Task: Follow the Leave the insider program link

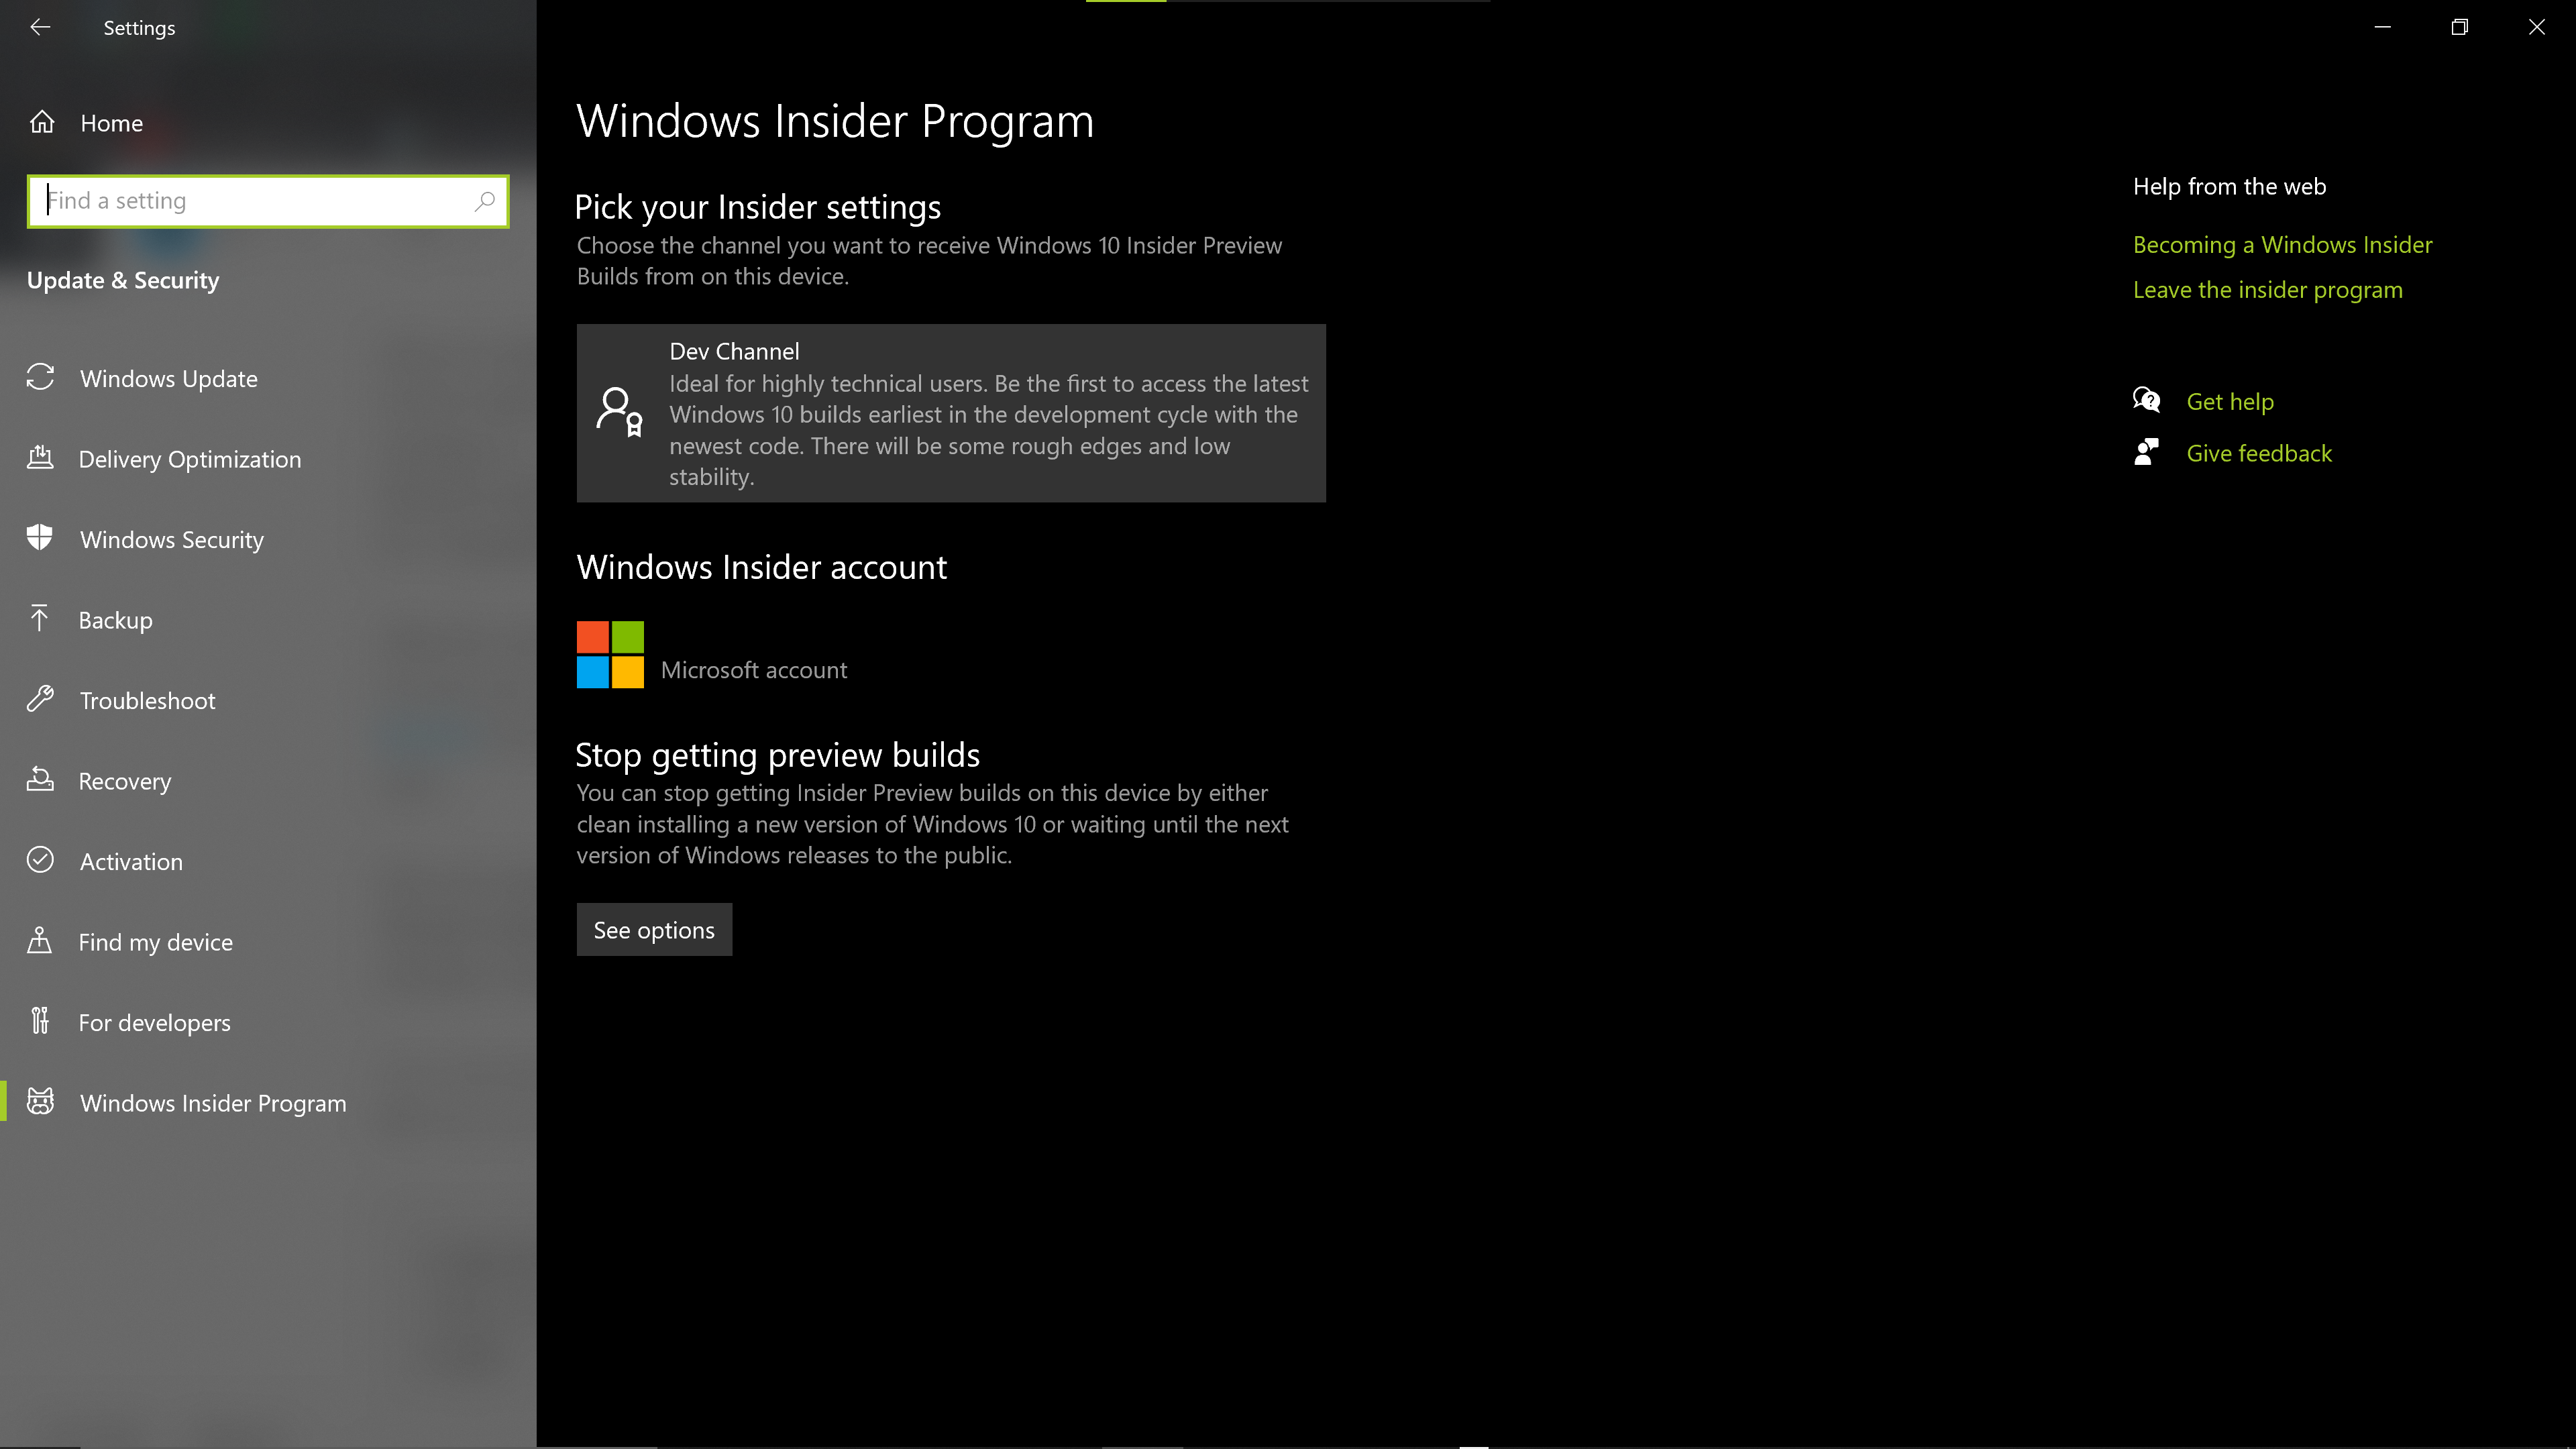Action: point(2267,290)
